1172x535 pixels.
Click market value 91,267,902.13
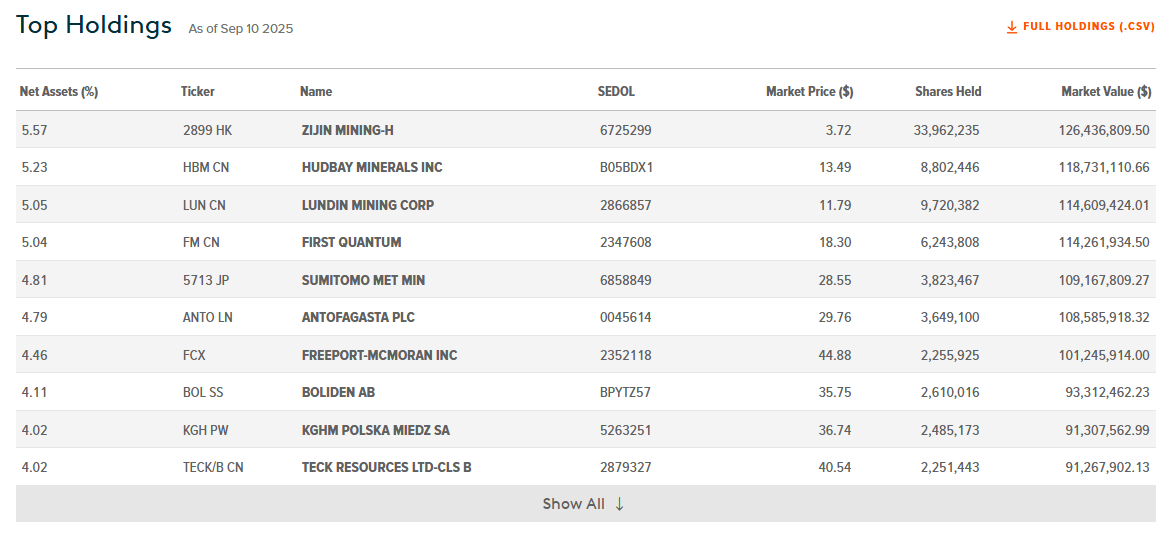pos(1108,468)
